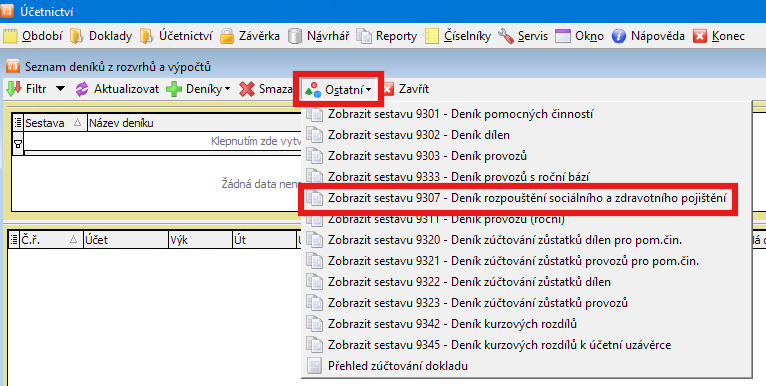Sort by the Sestava column header
This screenshot has height=386, width=766.
click(x=54, y=123)
